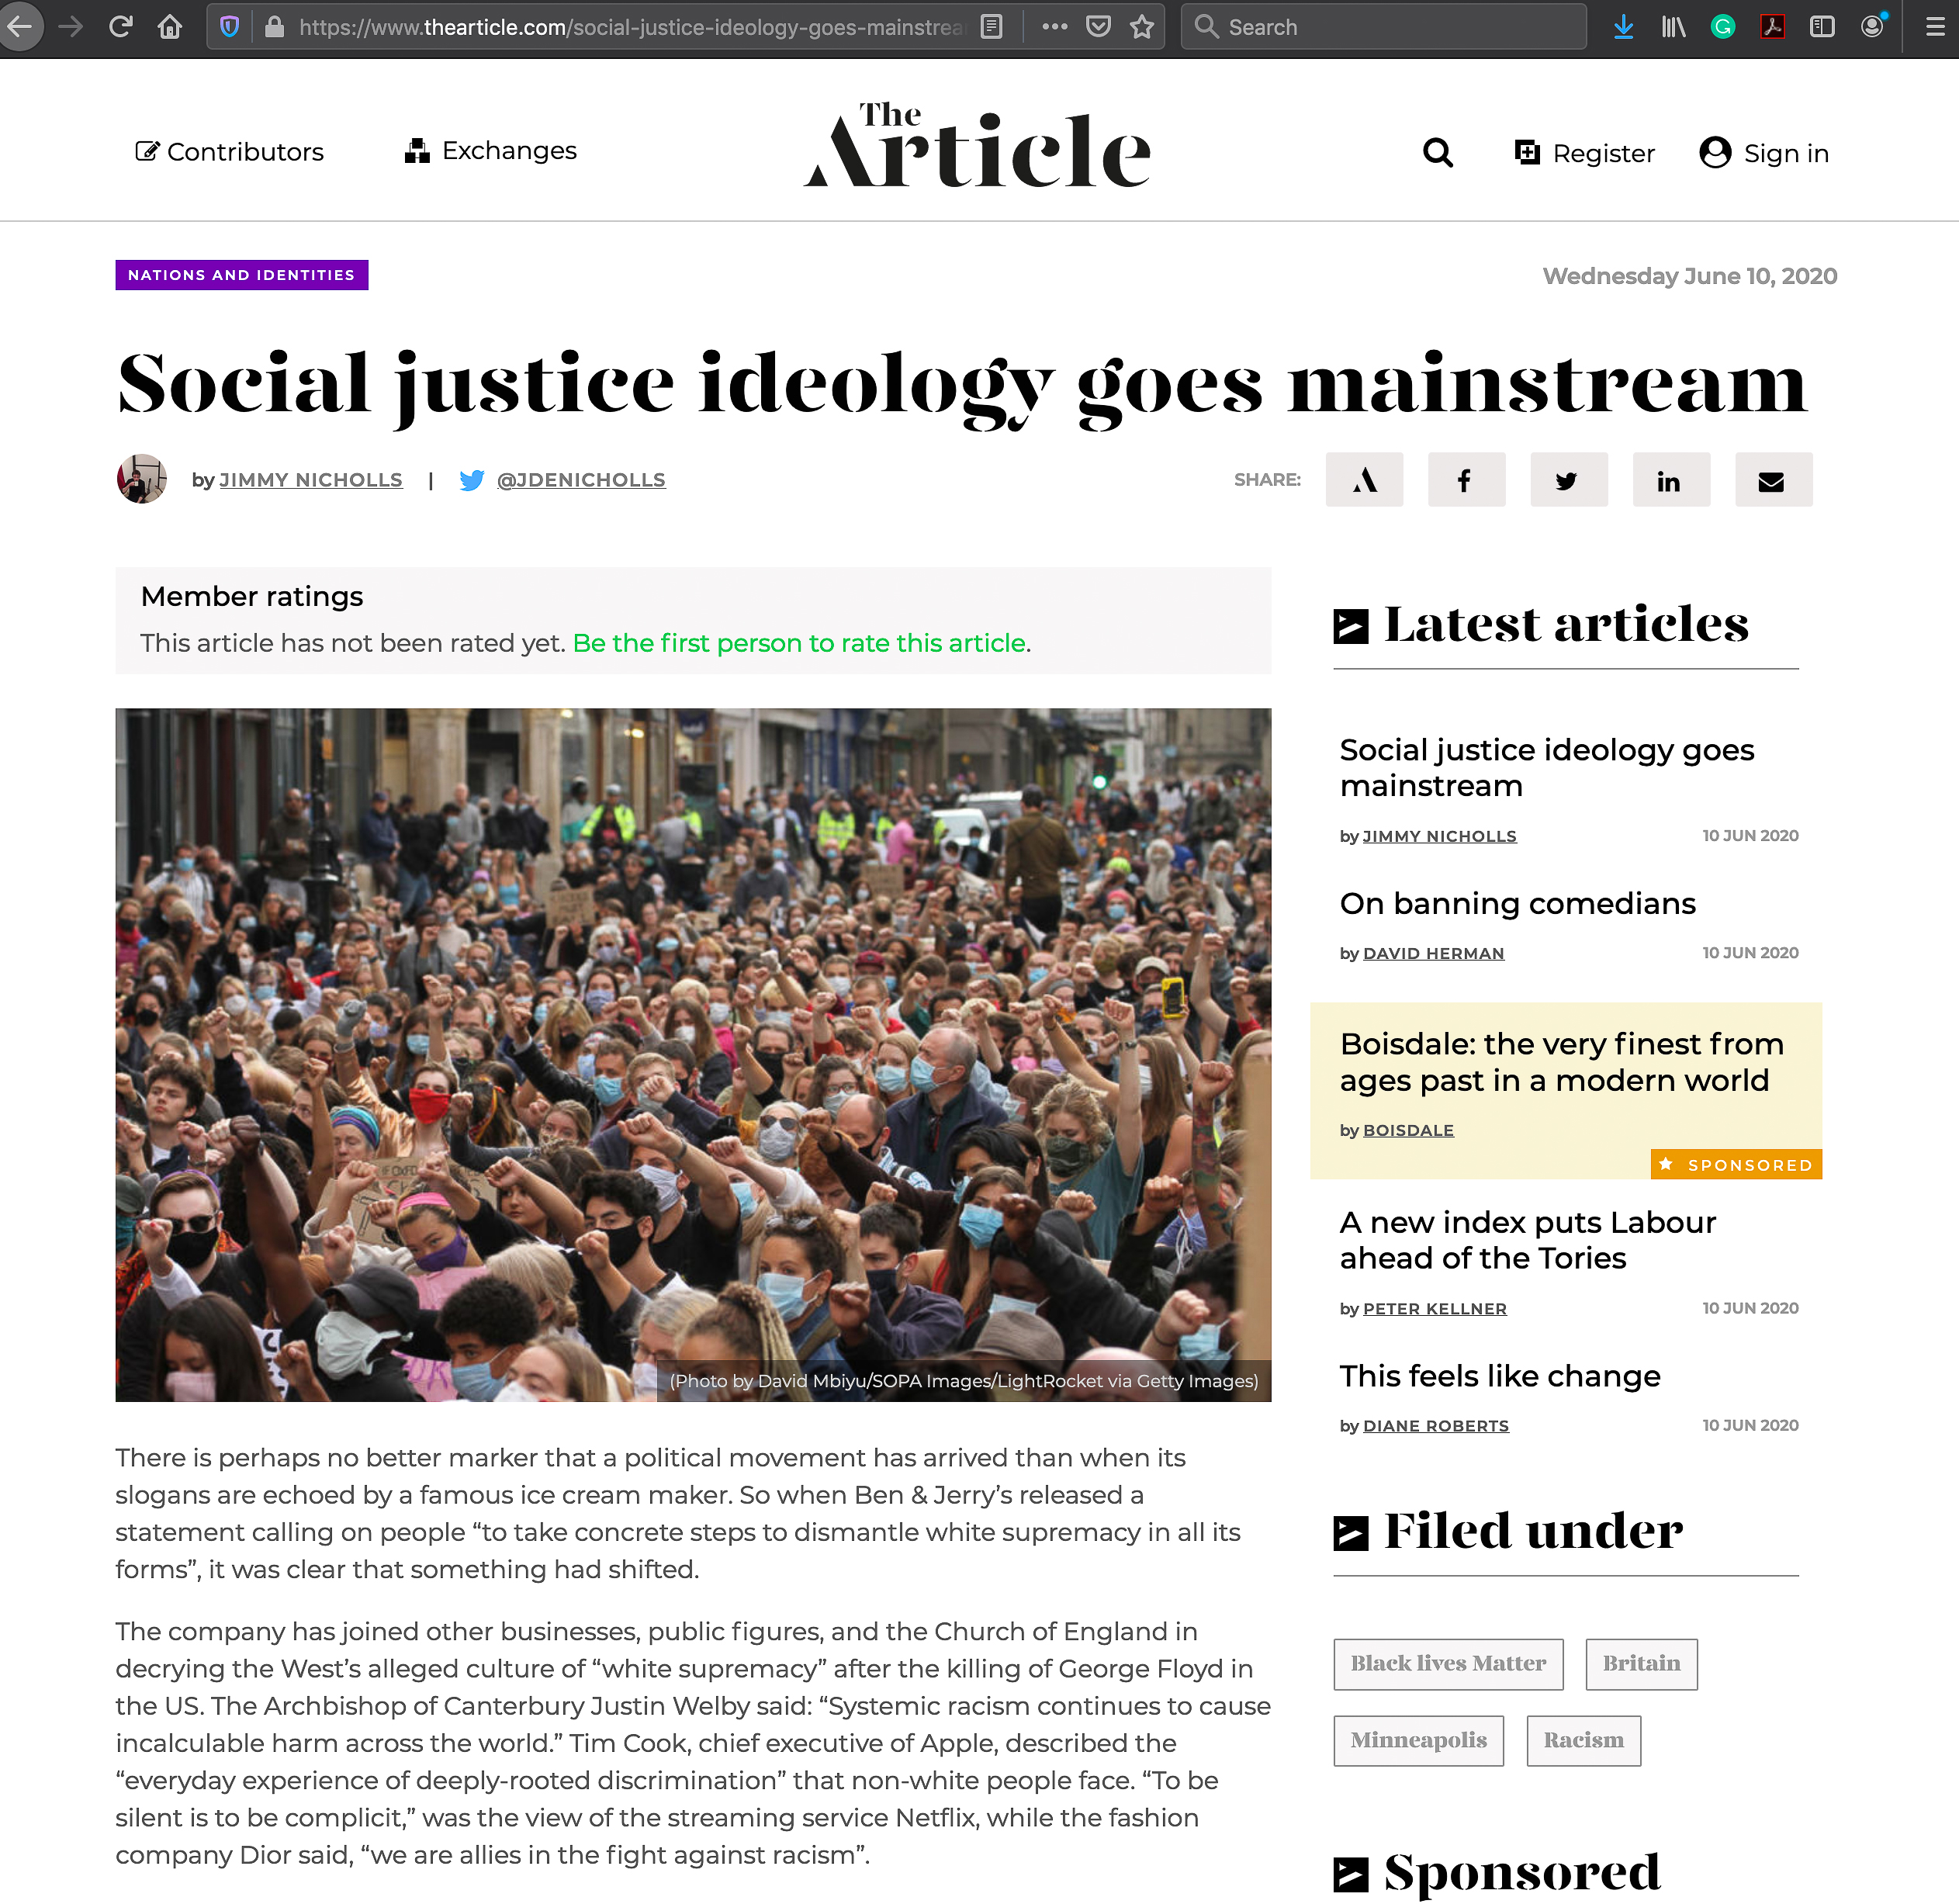Click the Sign in link
Viewport: 1959px width, 1904px height.
pyautogui.click(x=1764, y=153)
